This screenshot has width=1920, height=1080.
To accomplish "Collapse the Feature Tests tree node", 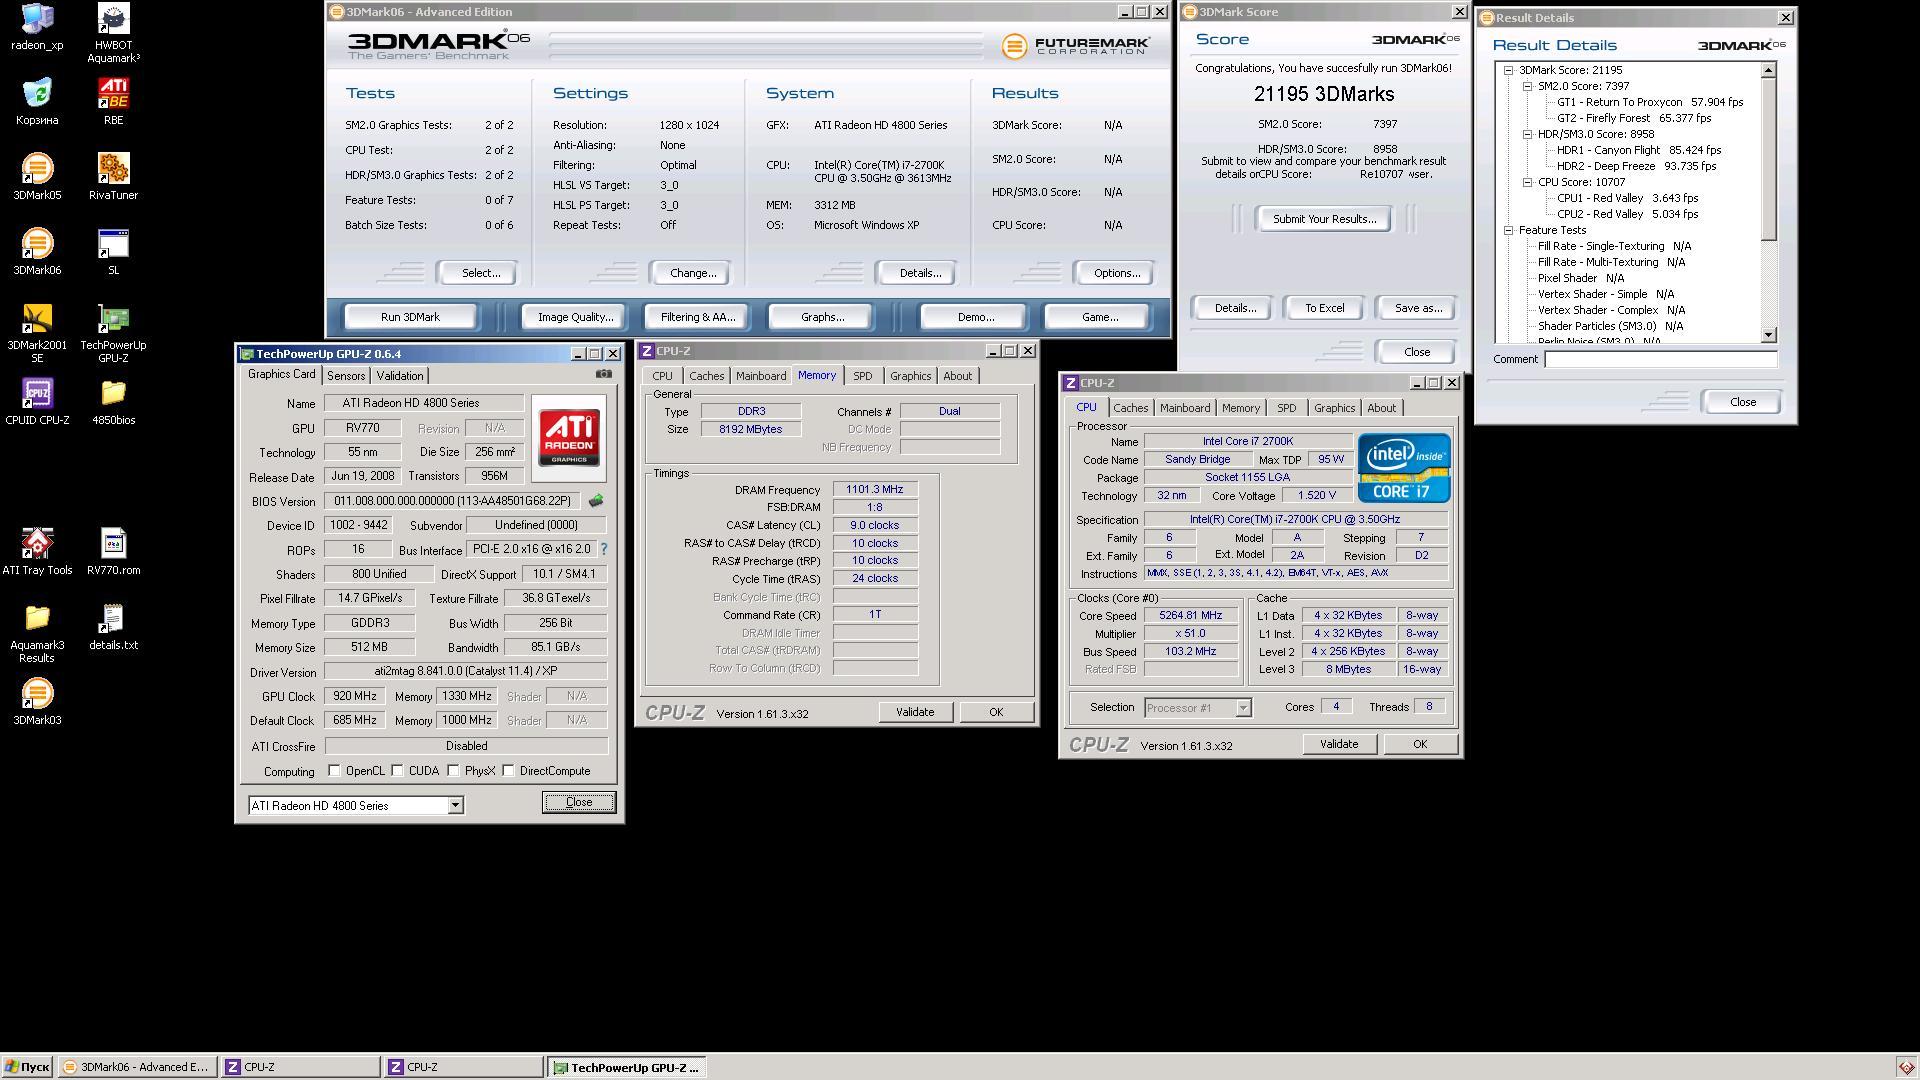I will (1509, 230).
